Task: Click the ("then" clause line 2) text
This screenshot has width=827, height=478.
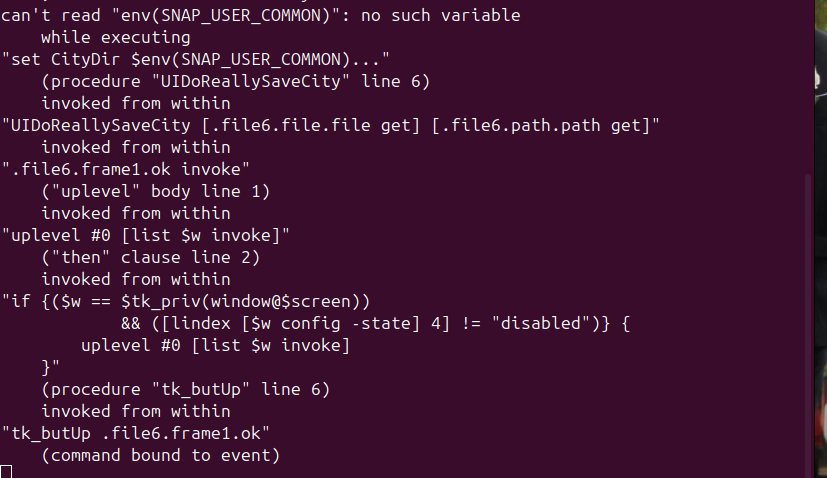Action: click(150, 257)
